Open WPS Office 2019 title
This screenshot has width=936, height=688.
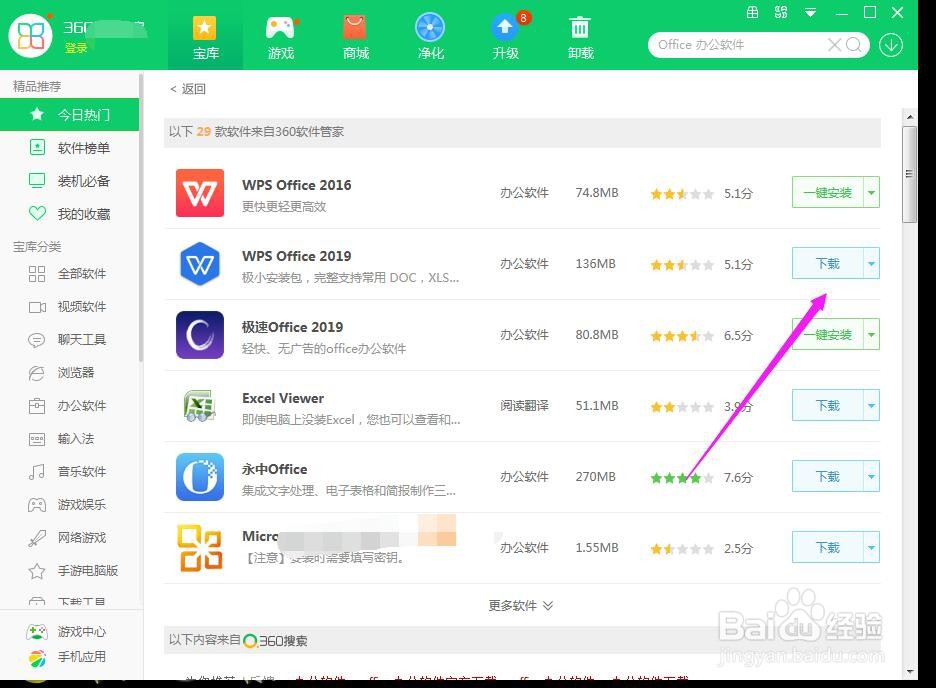[297, 256]
